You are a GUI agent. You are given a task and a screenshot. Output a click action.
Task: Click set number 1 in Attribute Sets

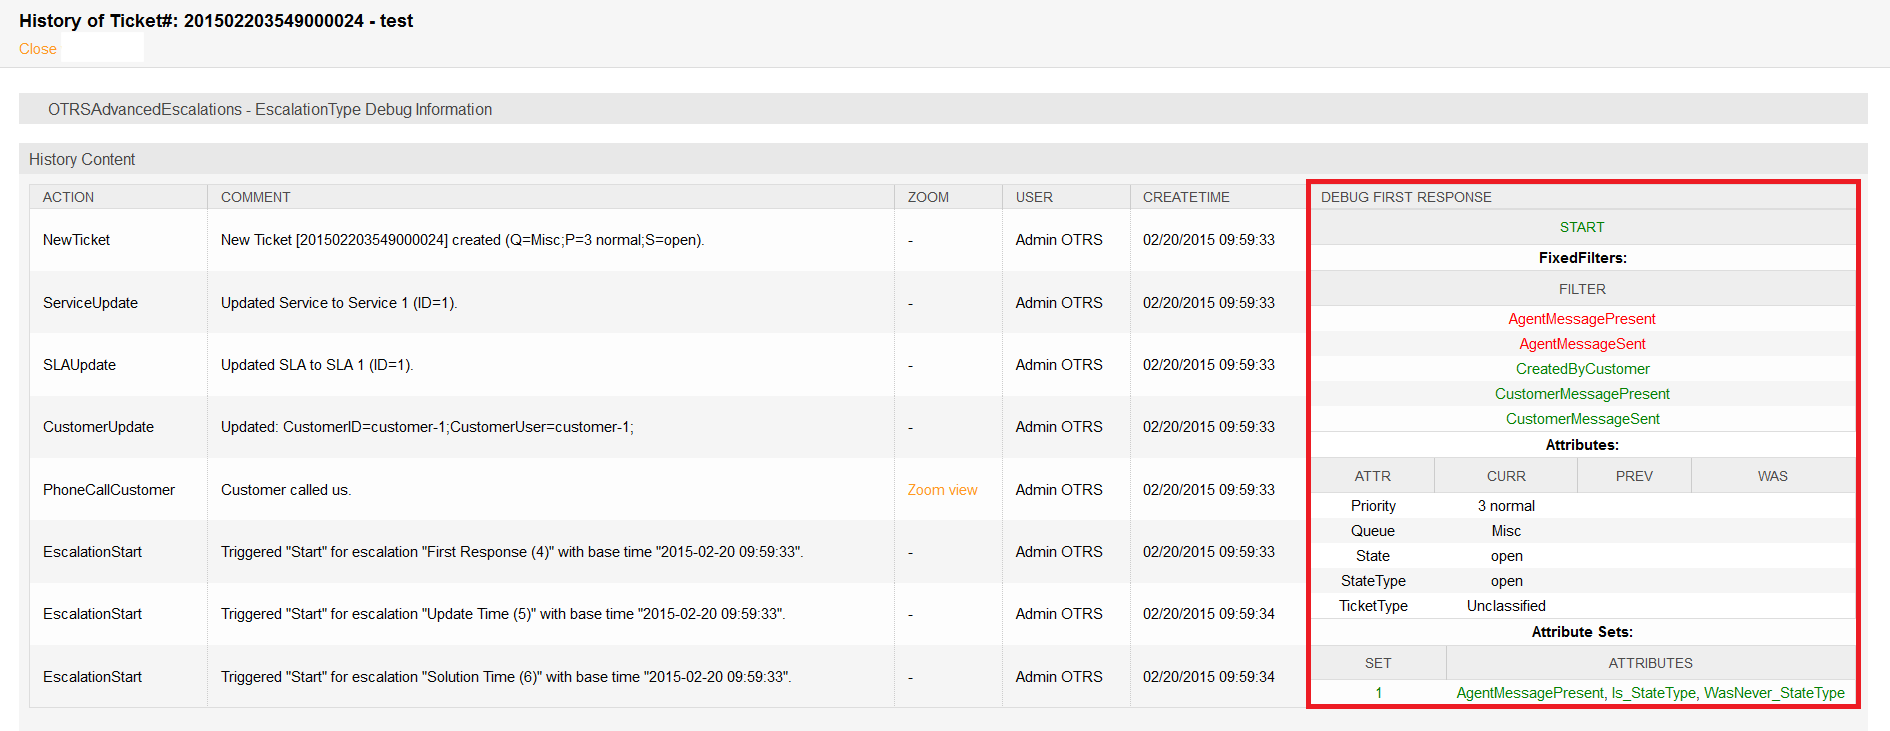coord(1378,693)
